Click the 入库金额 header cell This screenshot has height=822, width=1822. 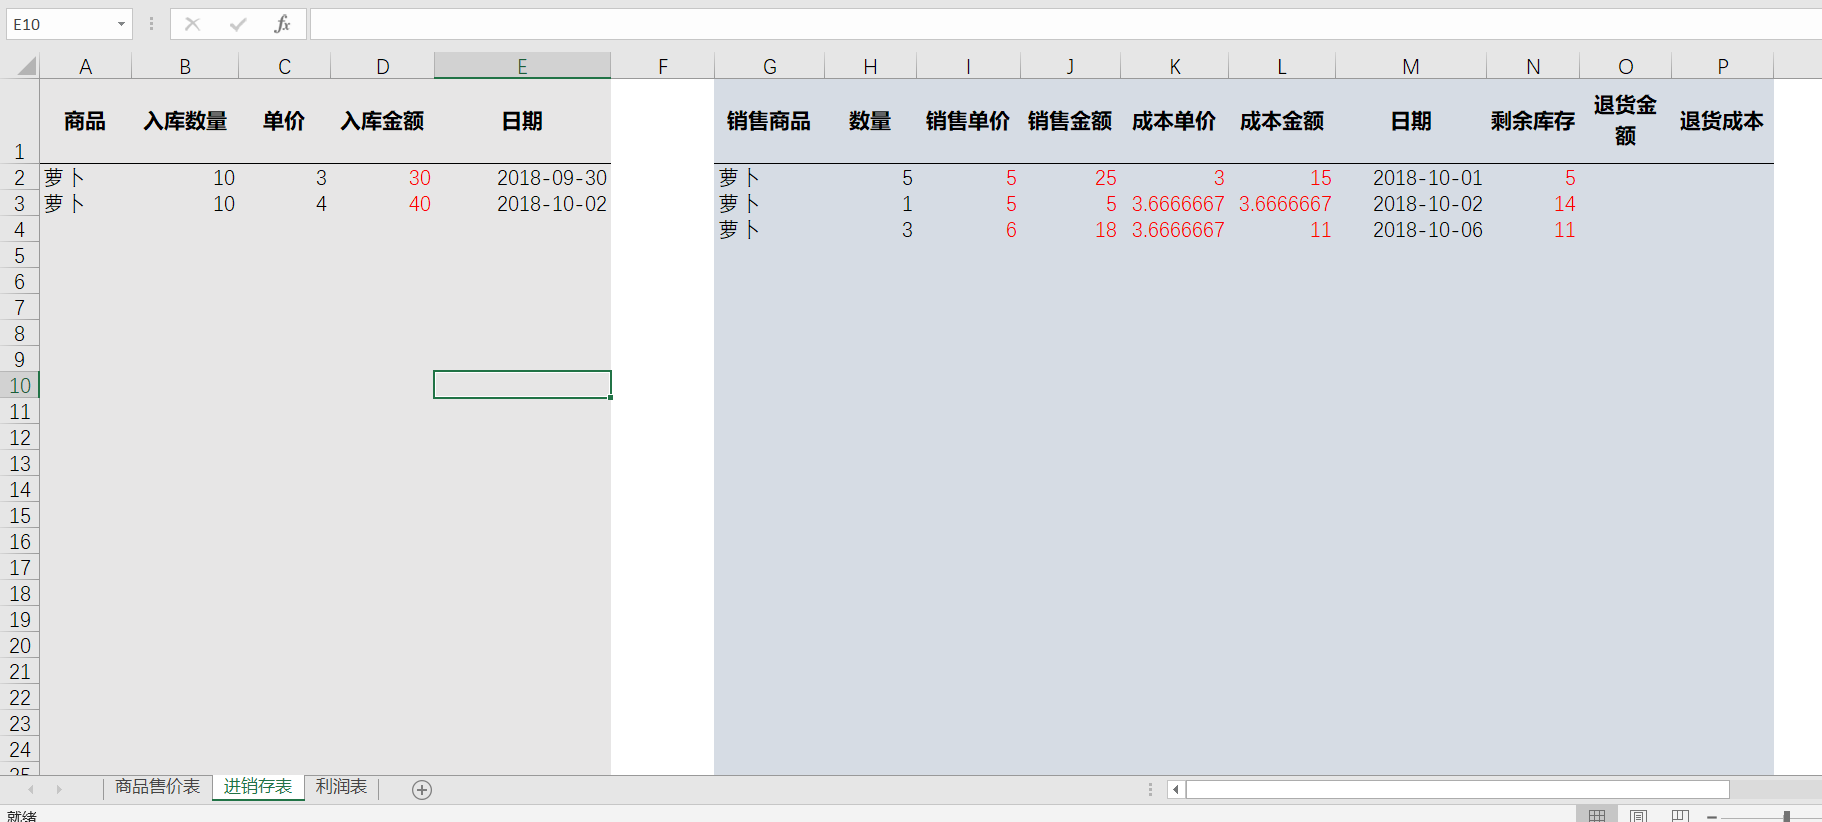tap(383, 121)
